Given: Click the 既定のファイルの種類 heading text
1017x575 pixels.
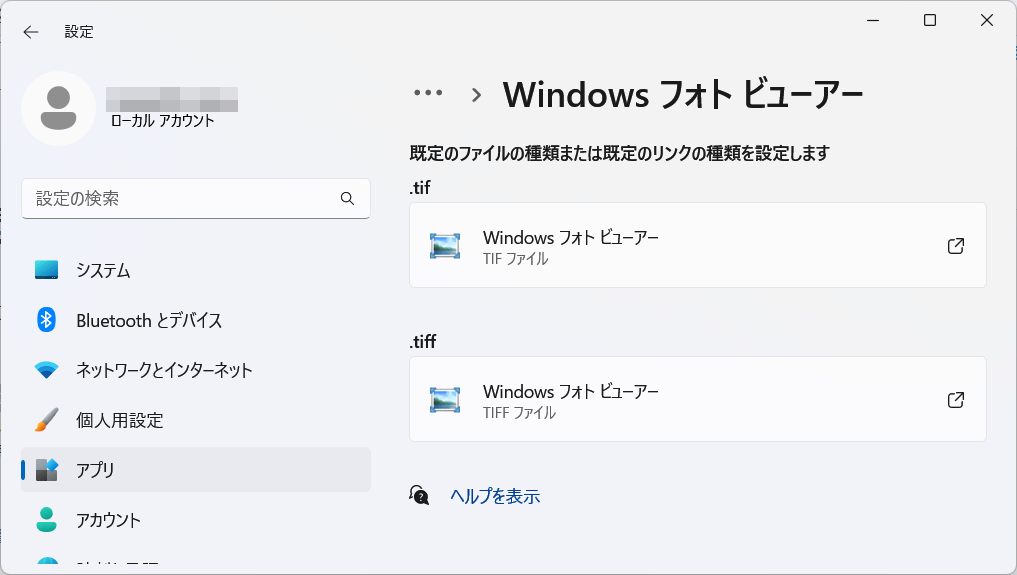Looking at the screenshot, I should click(x=619, y=154).
